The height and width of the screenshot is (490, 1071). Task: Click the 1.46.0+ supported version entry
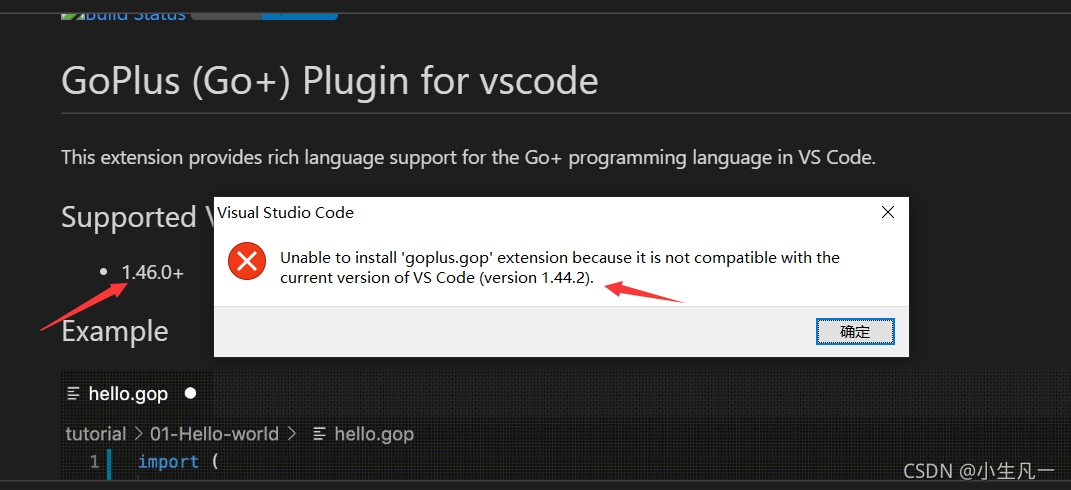tap(153, 272)
